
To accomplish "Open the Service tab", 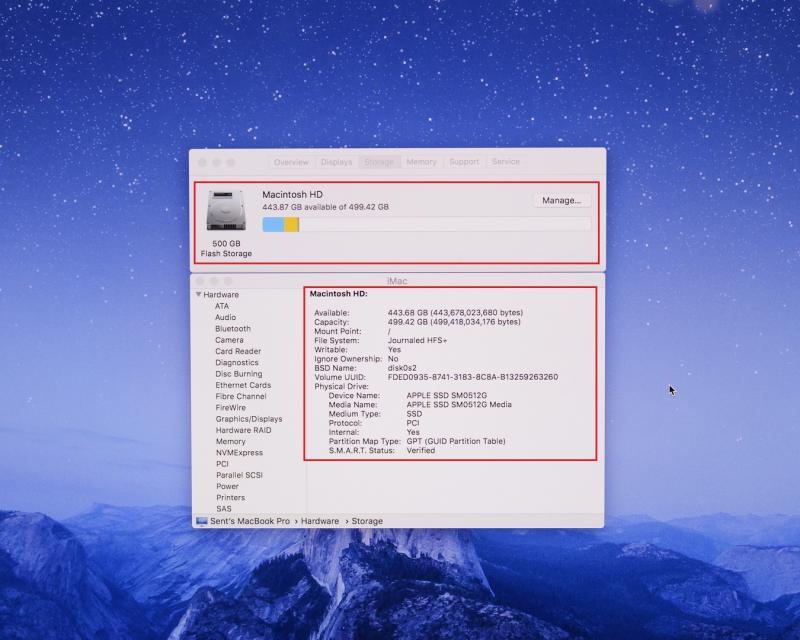I will pyautogui.click(x=506, y=162).
